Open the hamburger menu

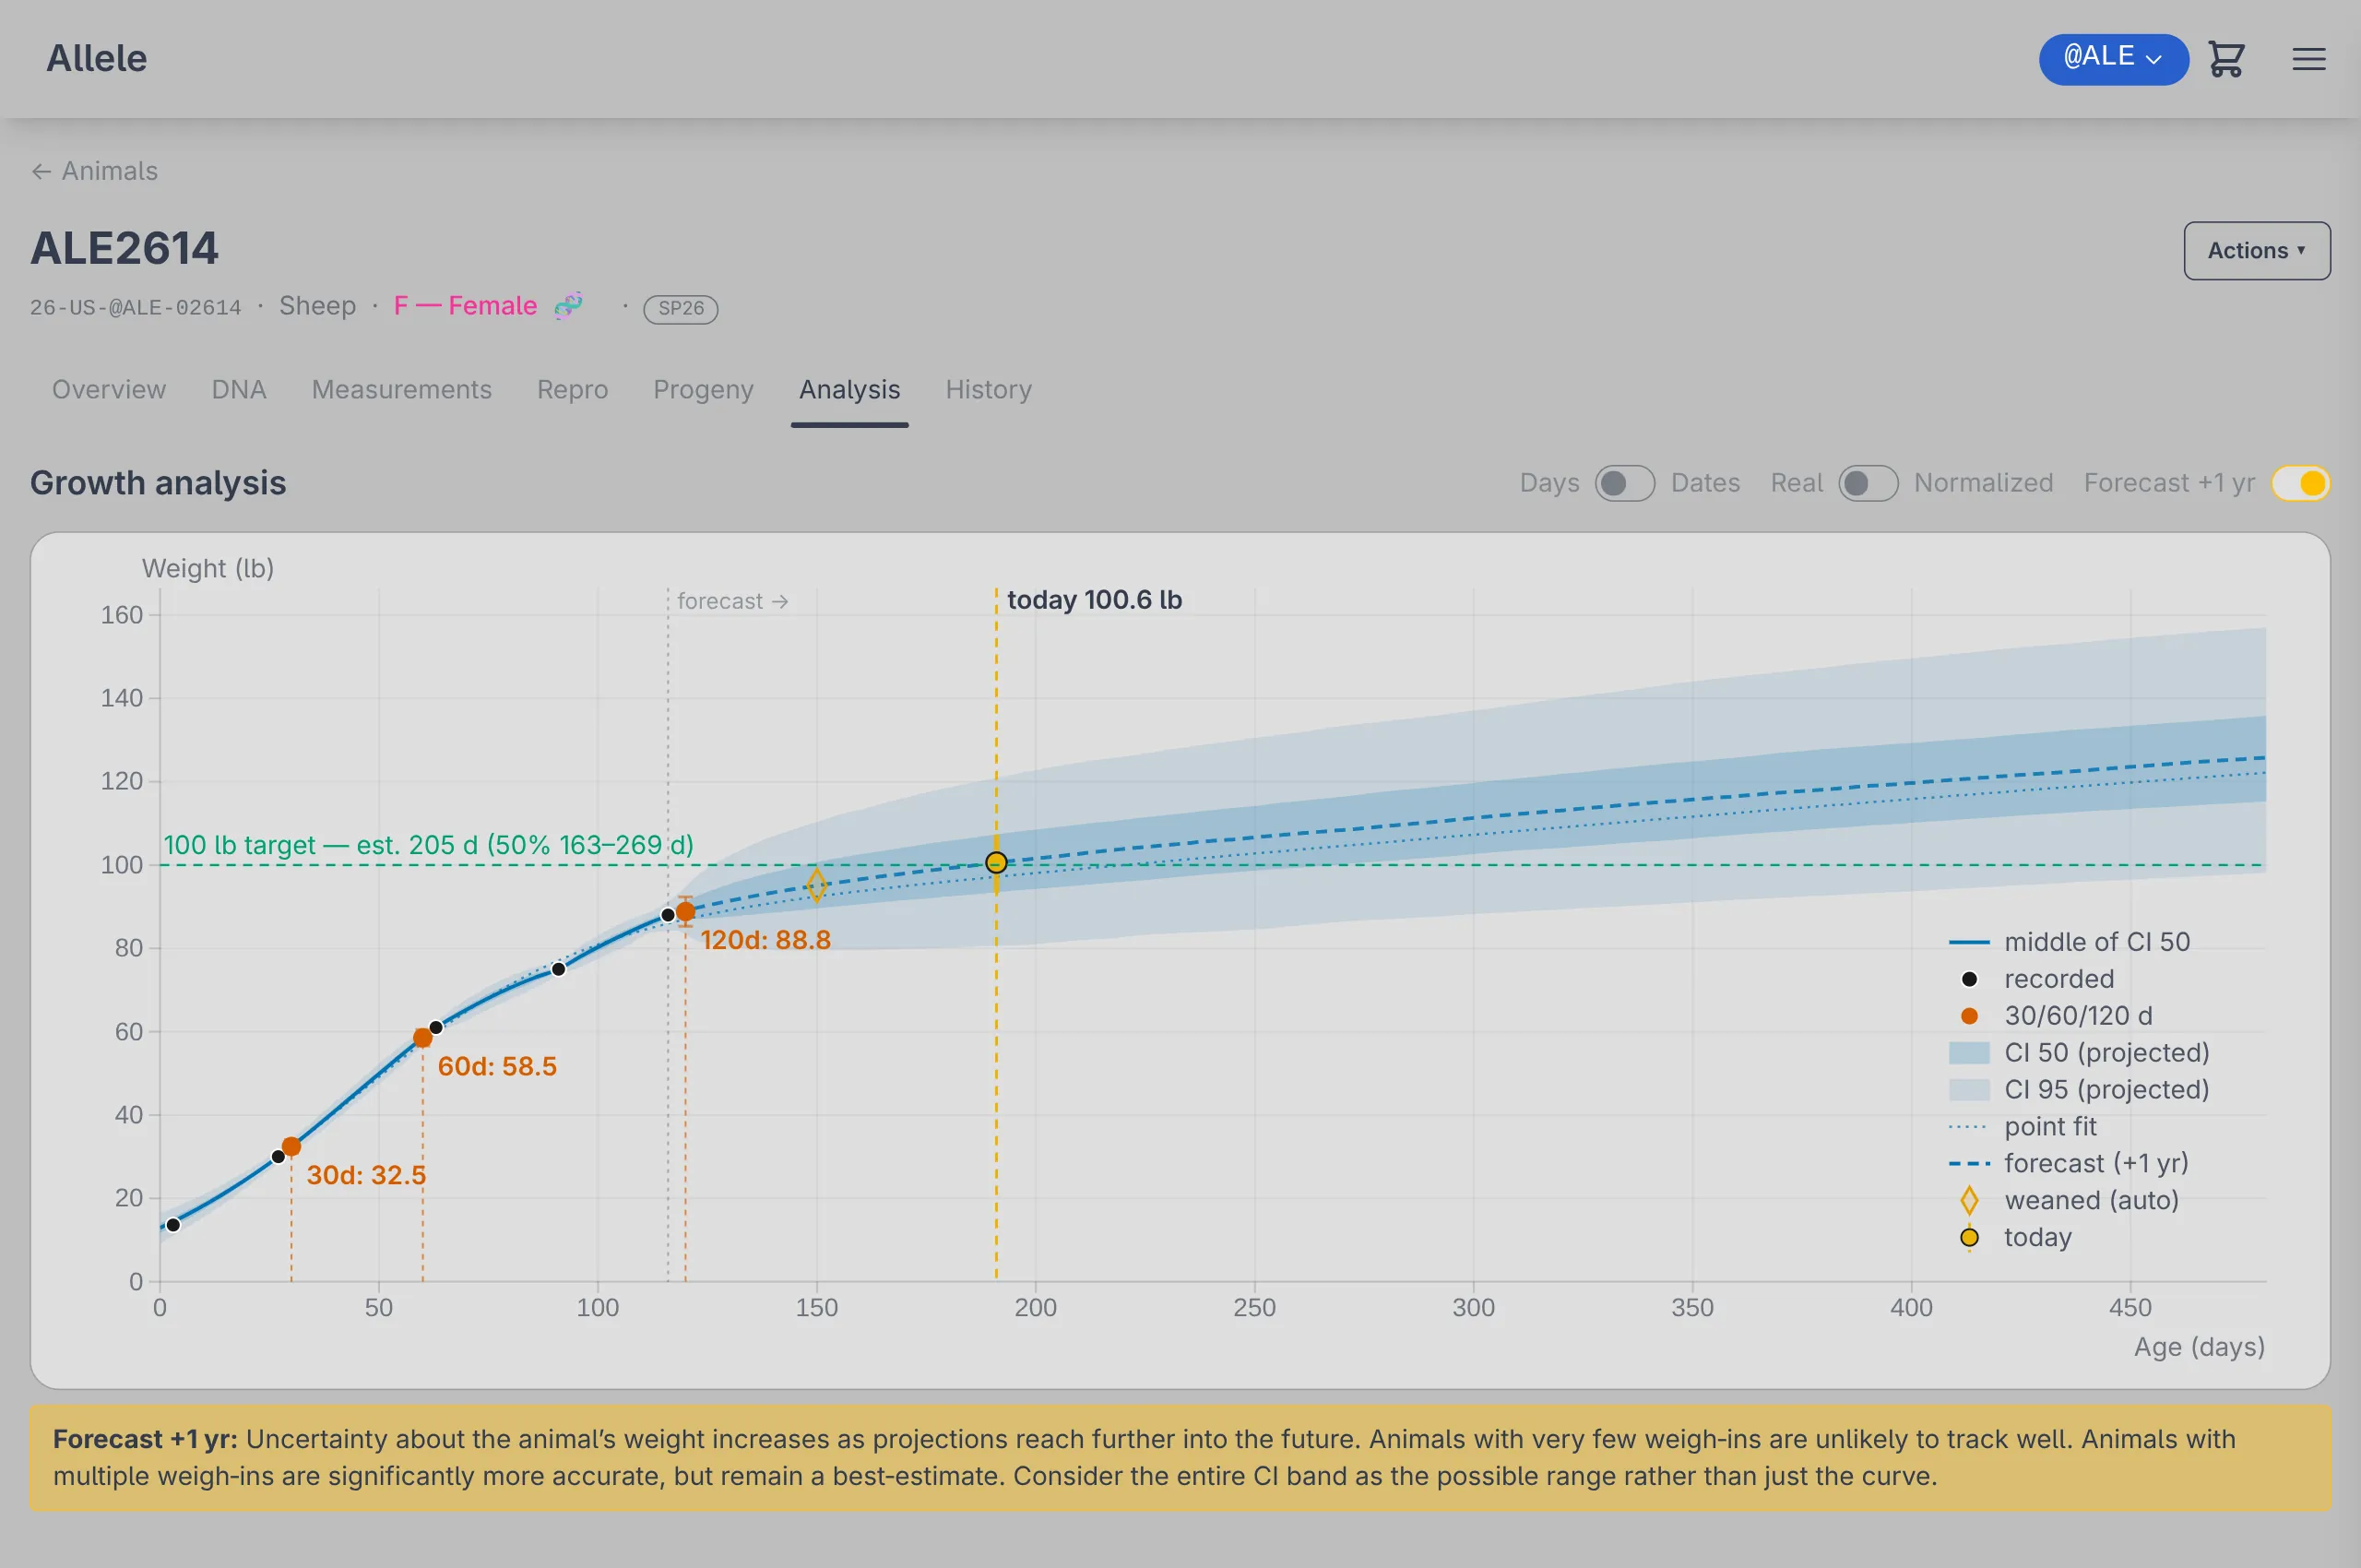[x=2309, y=59]
